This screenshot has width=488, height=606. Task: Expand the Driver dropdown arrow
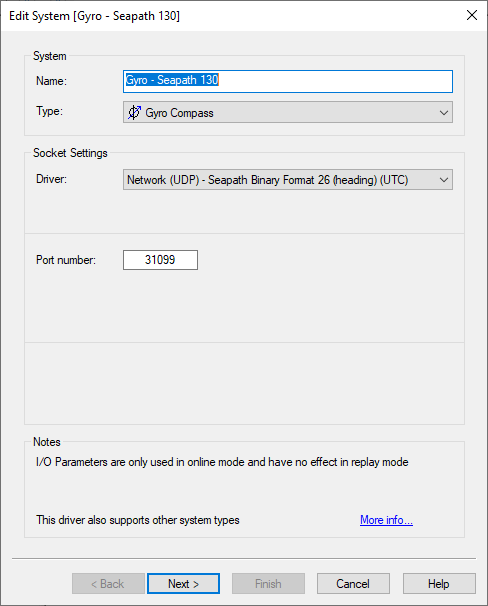(x=444, y=180)
